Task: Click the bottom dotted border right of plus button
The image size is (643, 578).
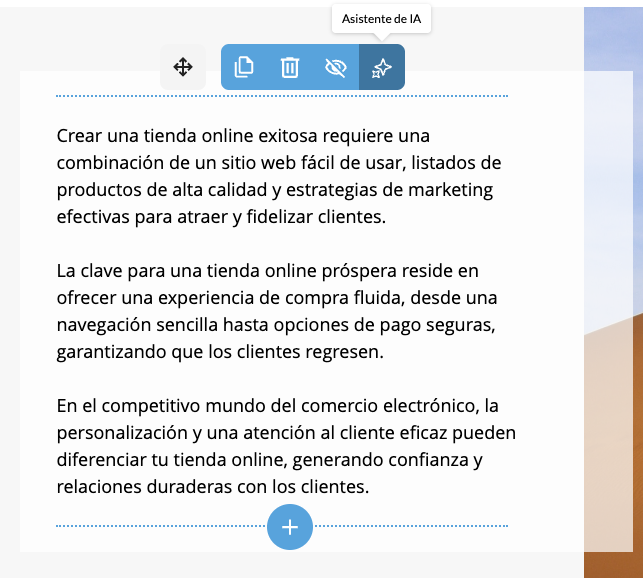Action: [x=410, y=525]
